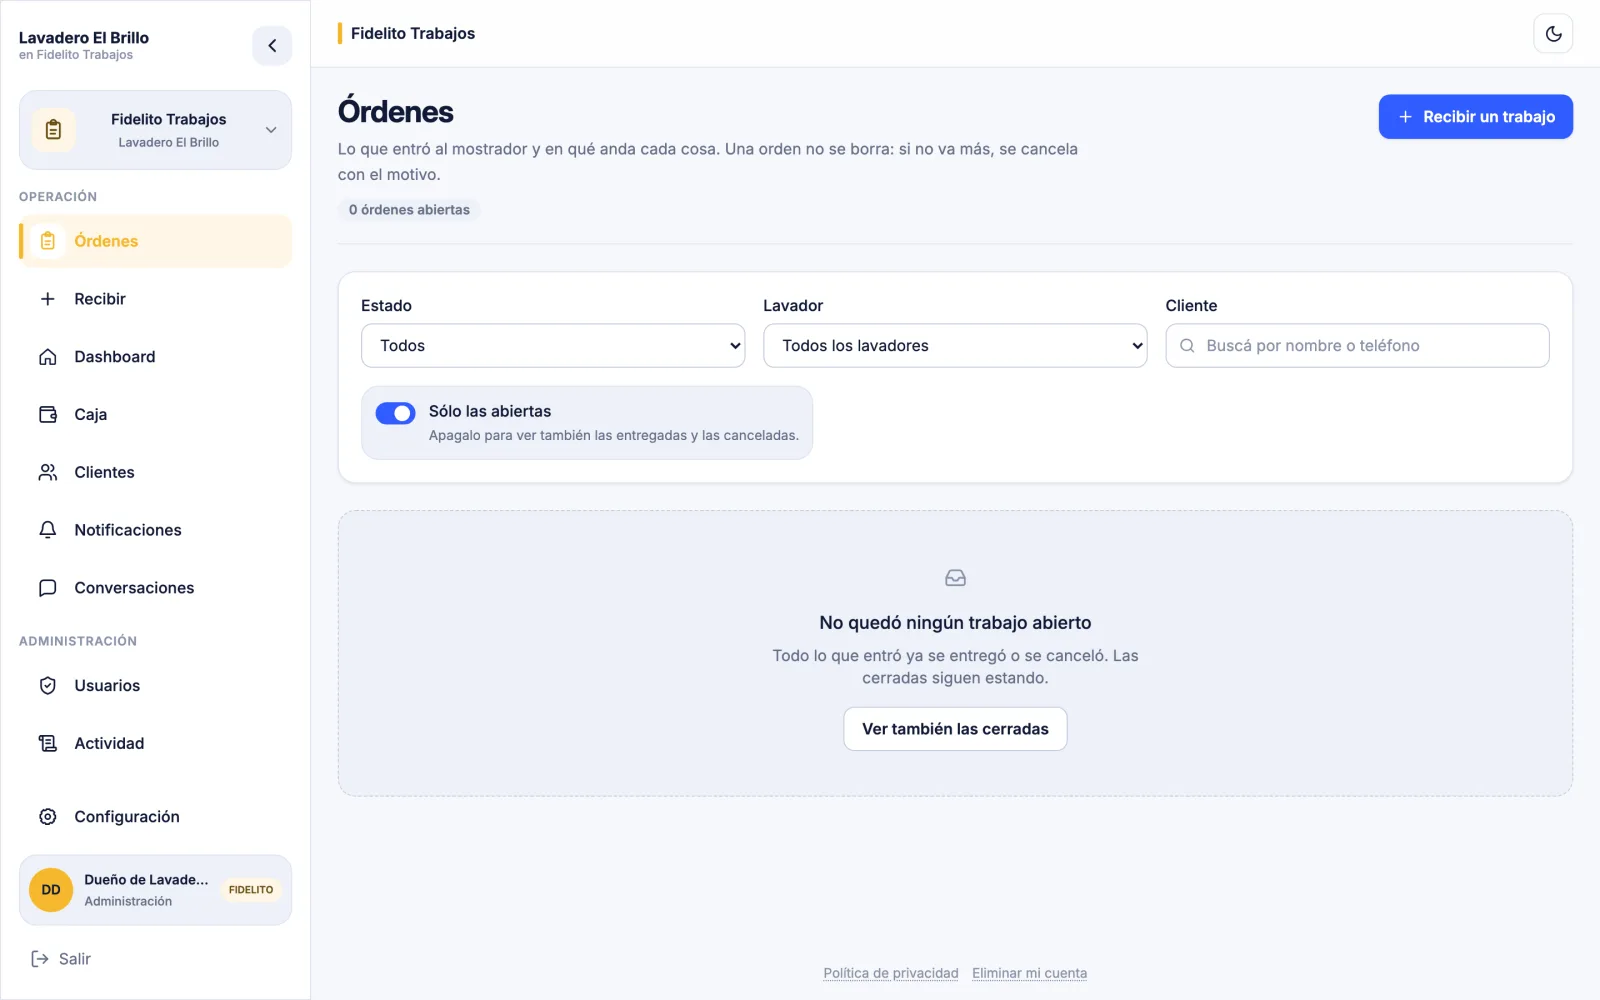
Task: Click the Salir label
Action: (75, 959)
